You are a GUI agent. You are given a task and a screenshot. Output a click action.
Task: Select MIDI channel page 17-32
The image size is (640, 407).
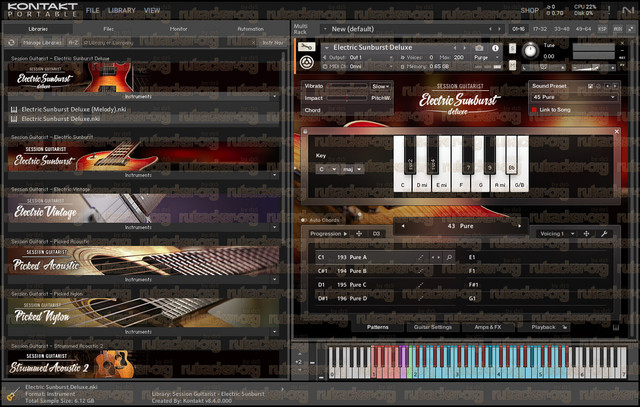point(540,29)
